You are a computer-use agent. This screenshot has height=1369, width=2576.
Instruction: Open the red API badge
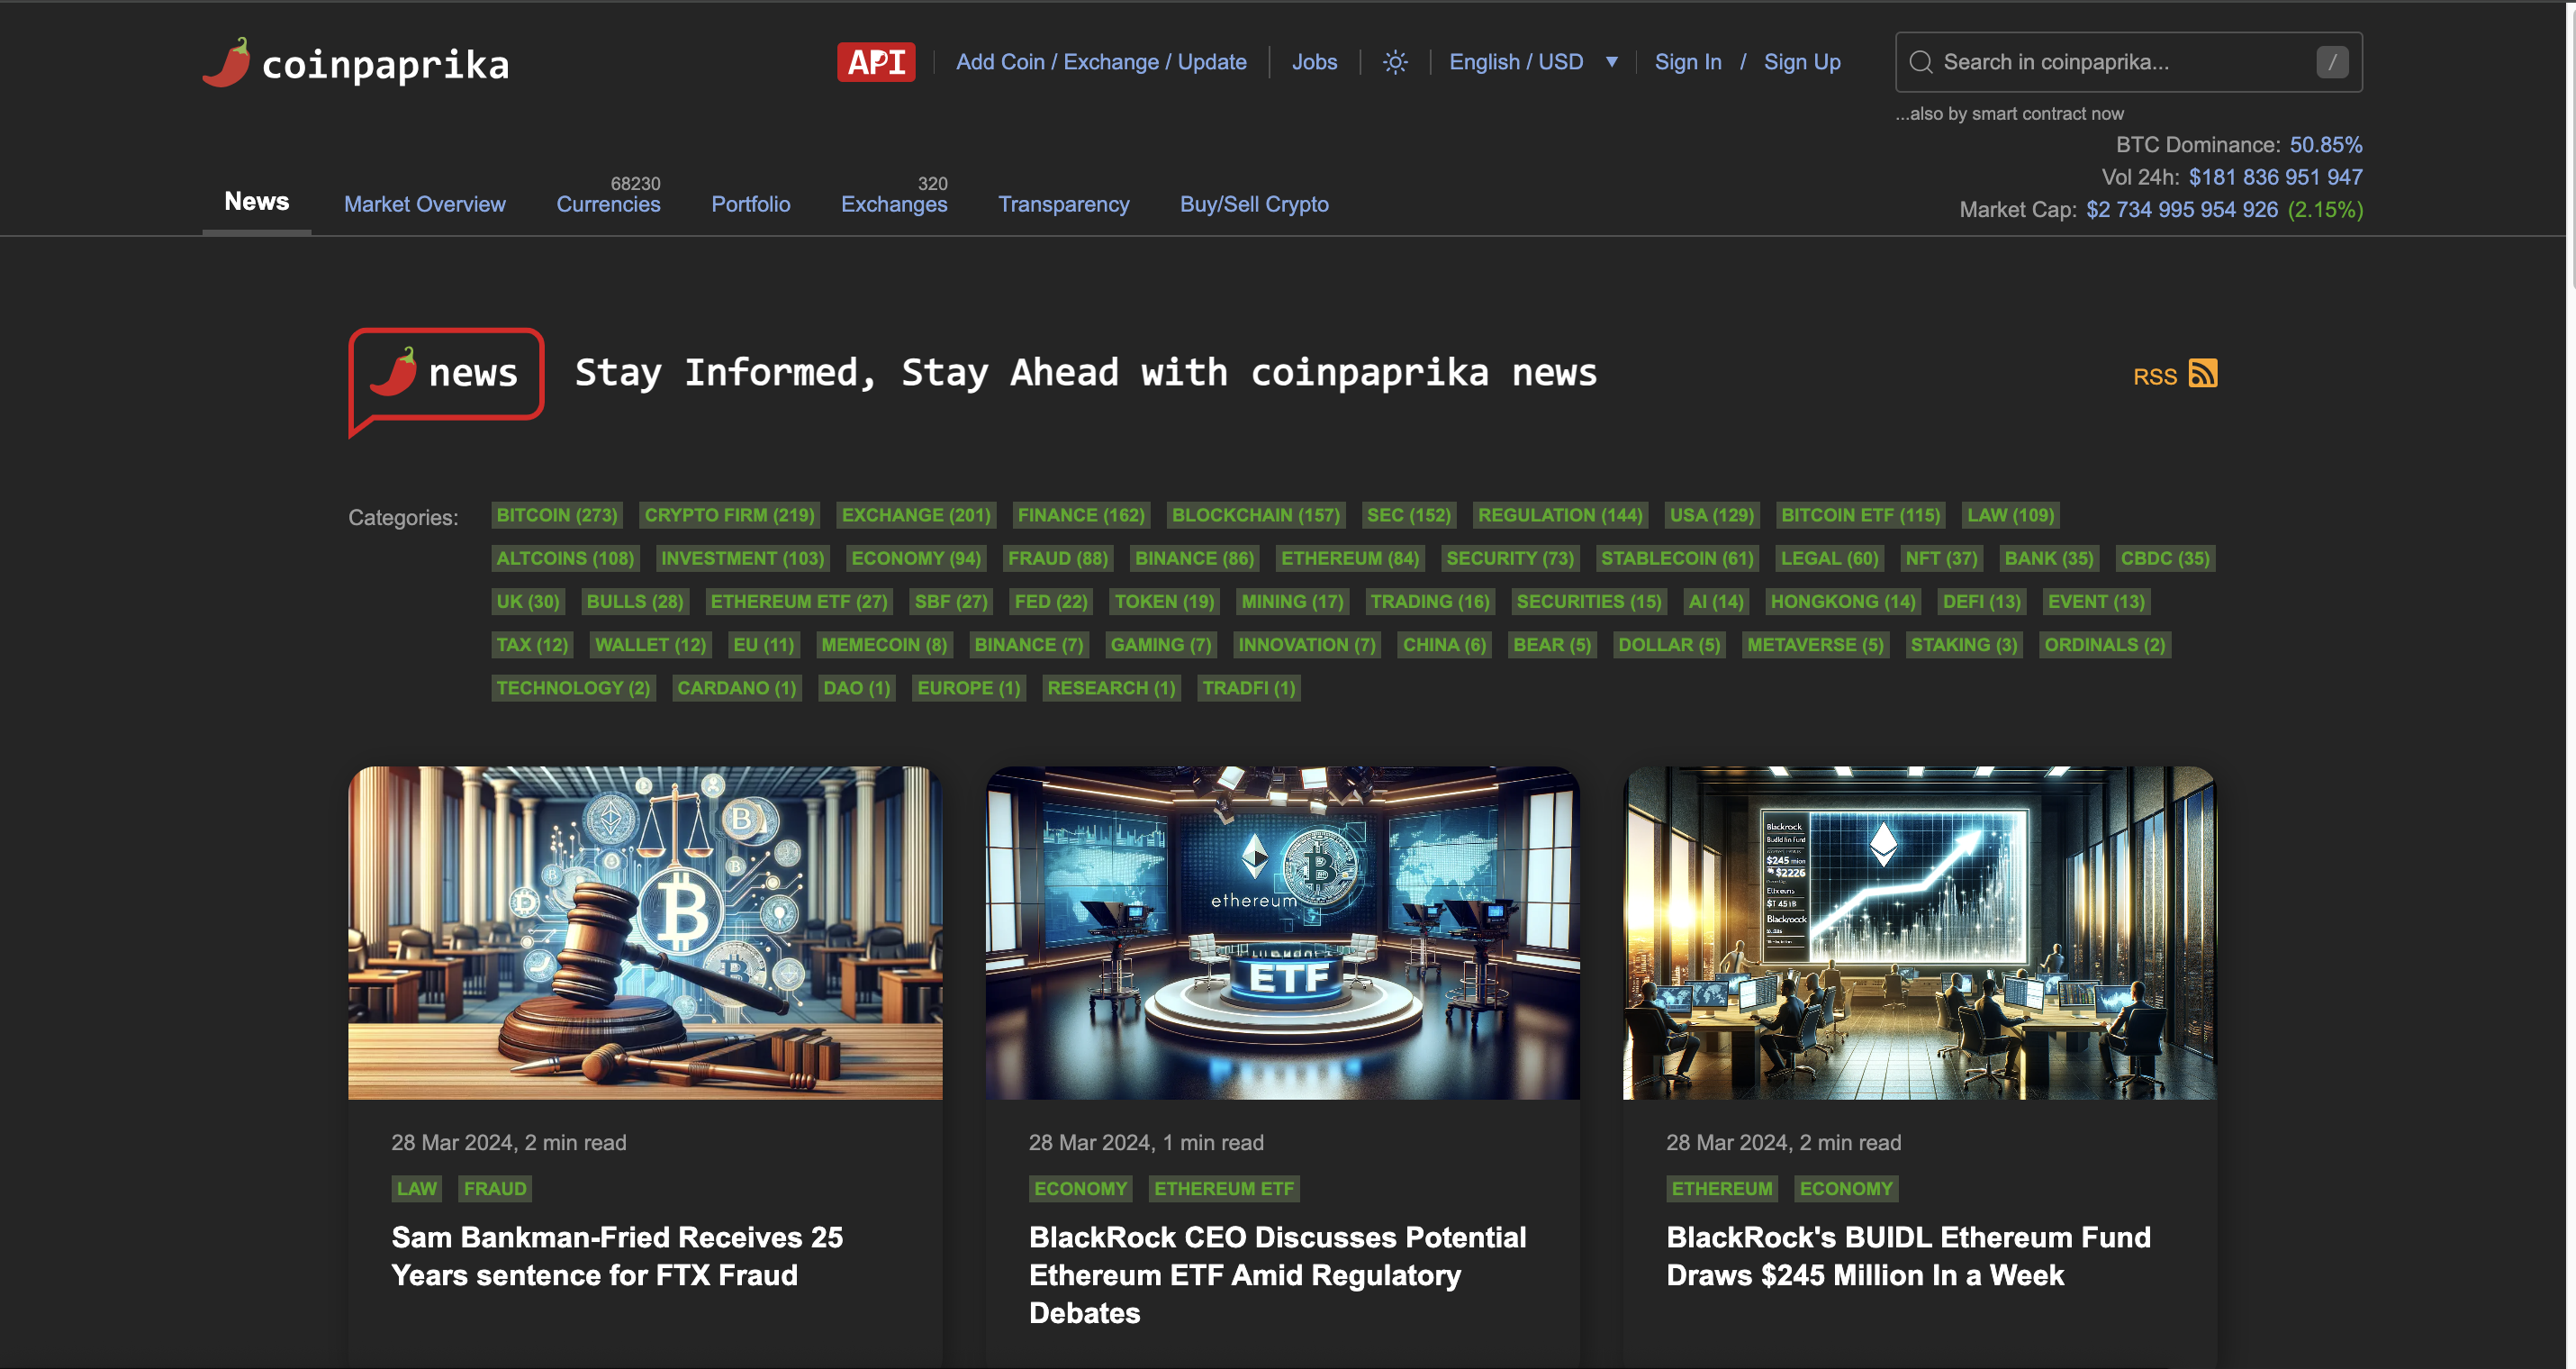tap(876, 62)
